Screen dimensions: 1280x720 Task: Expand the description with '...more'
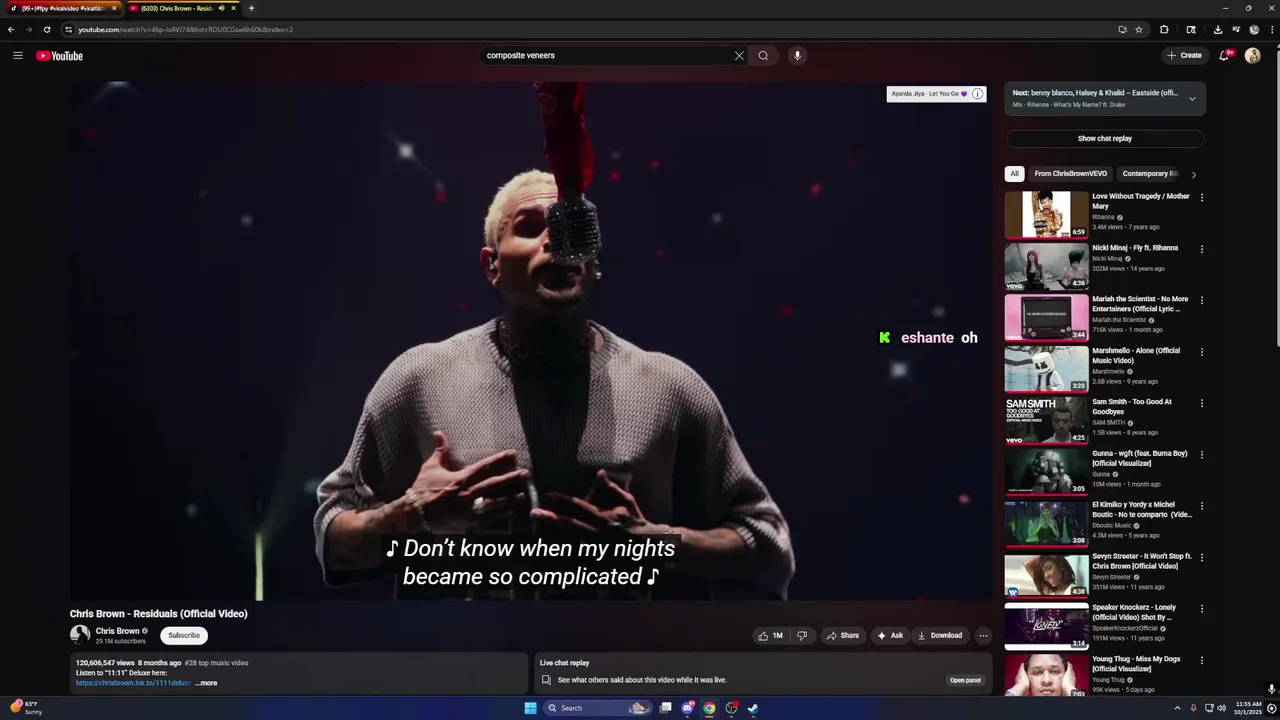click(206, 683)
